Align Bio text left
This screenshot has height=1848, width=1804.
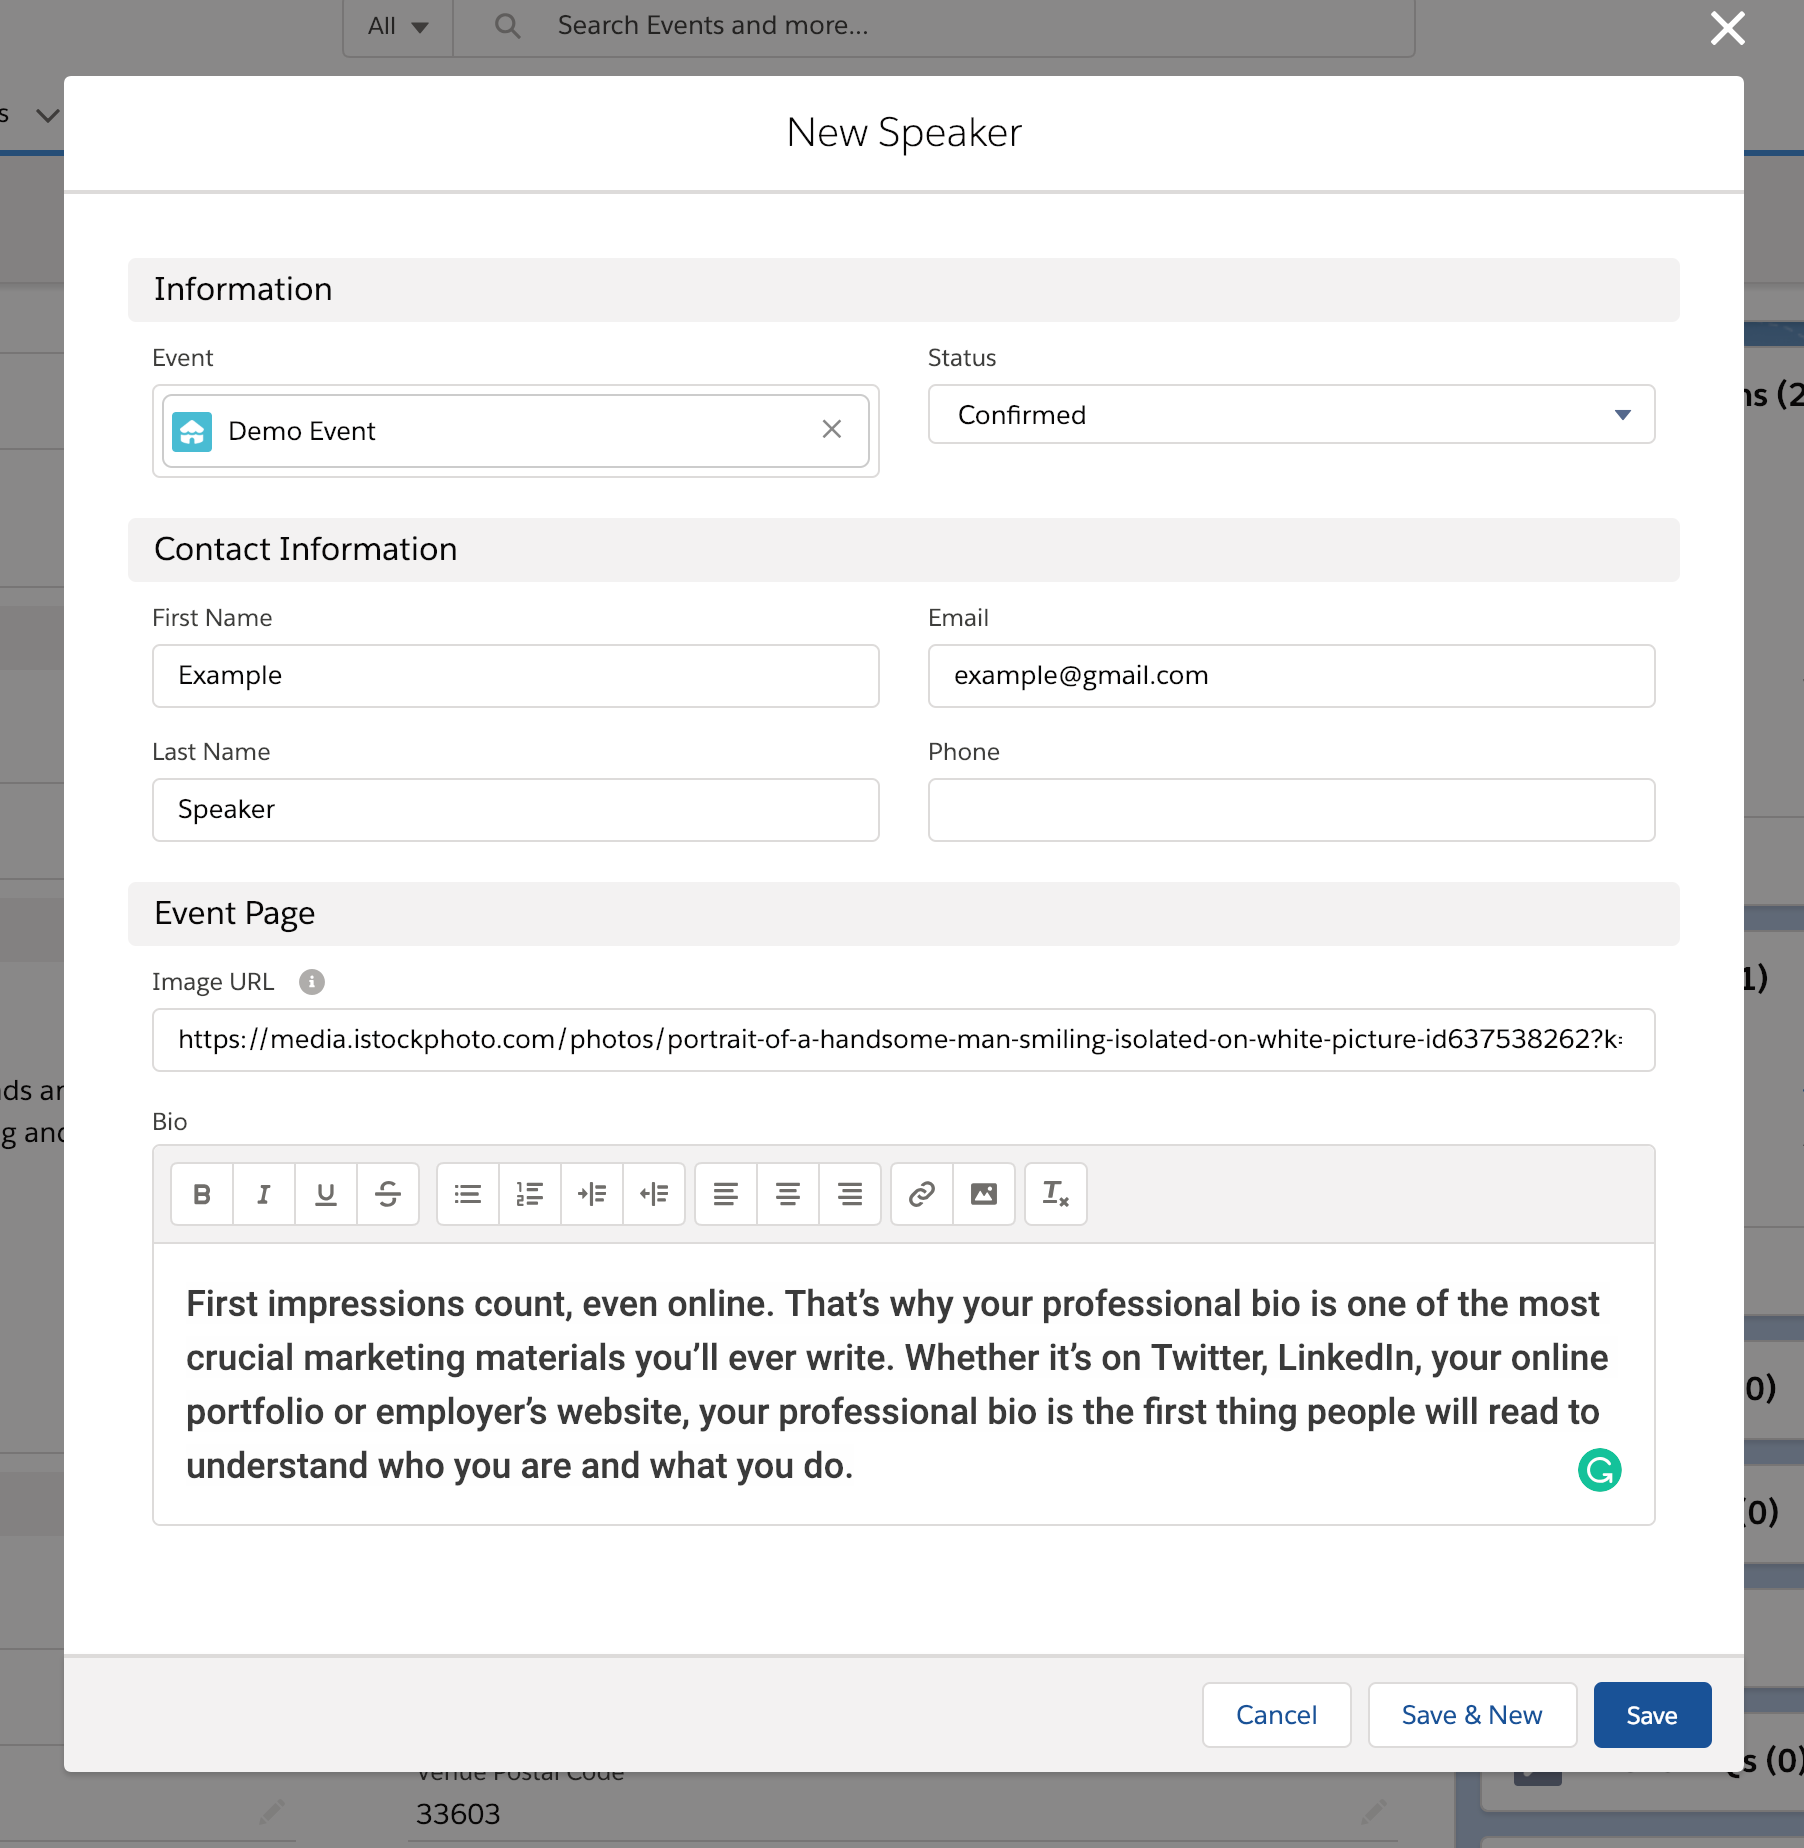tap(726, 1194)
